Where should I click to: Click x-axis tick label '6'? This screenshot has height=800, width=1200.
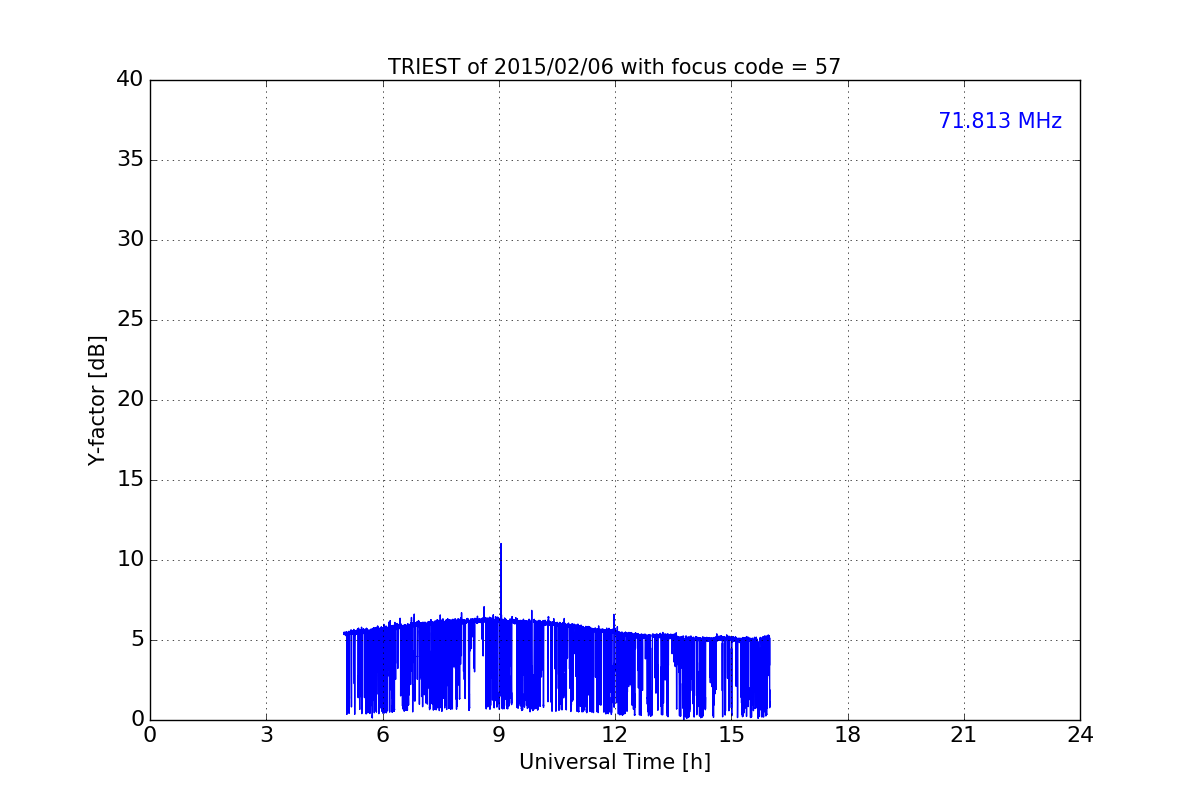(x=382, y=735)
